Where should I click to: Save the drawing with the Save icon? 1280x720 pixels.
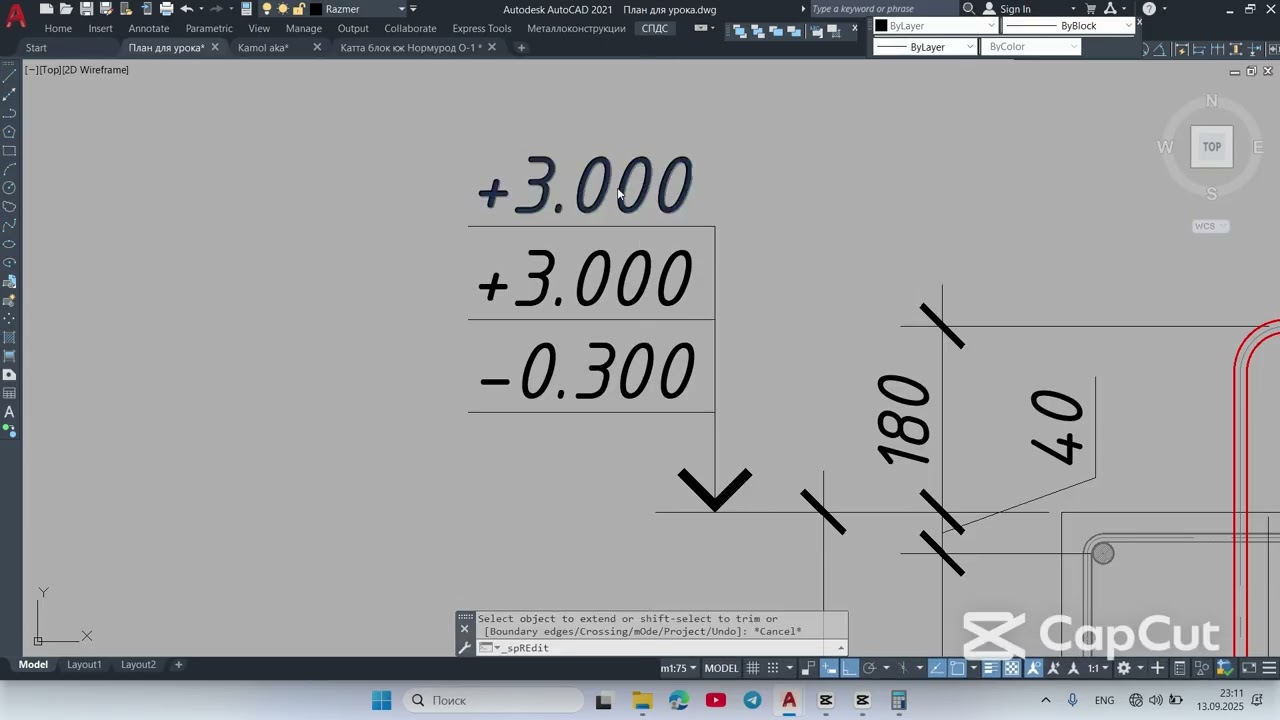(x=86, y=9)
